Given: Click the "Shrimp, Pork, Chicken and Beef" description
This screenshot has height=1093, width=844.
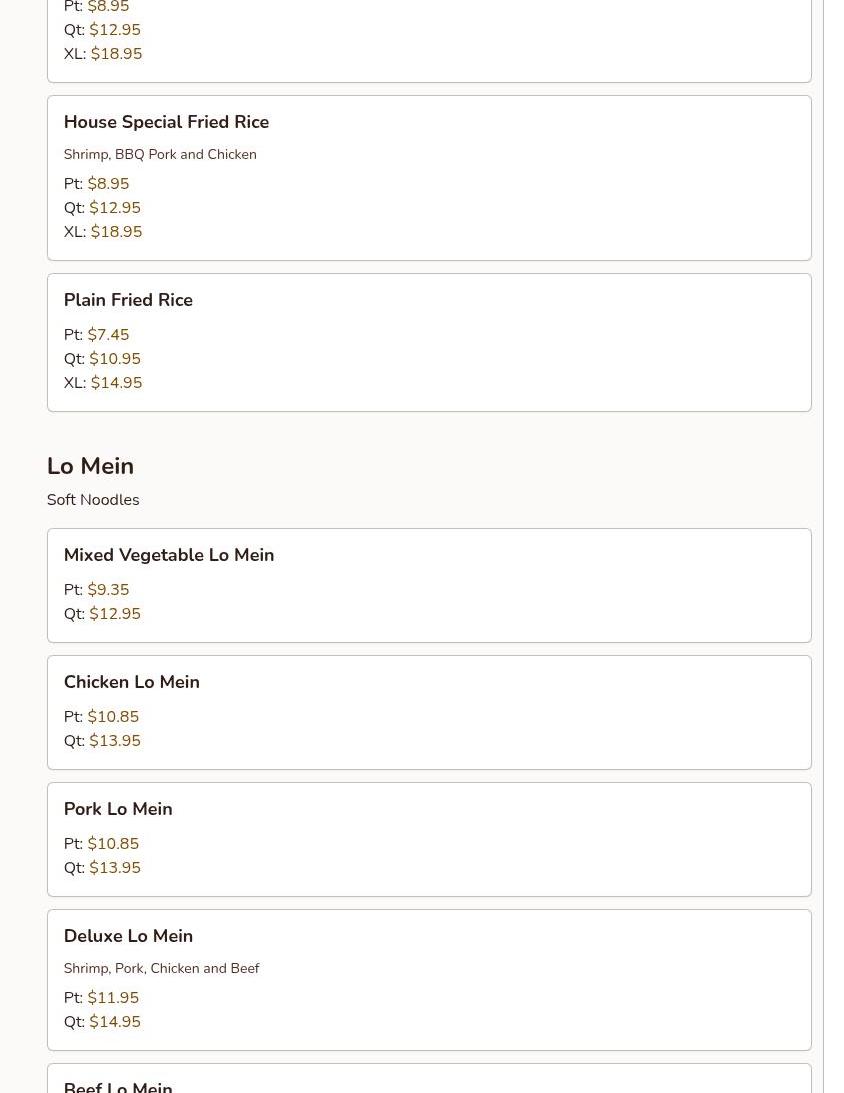Looking at the screenshot, I should point(161,969).
